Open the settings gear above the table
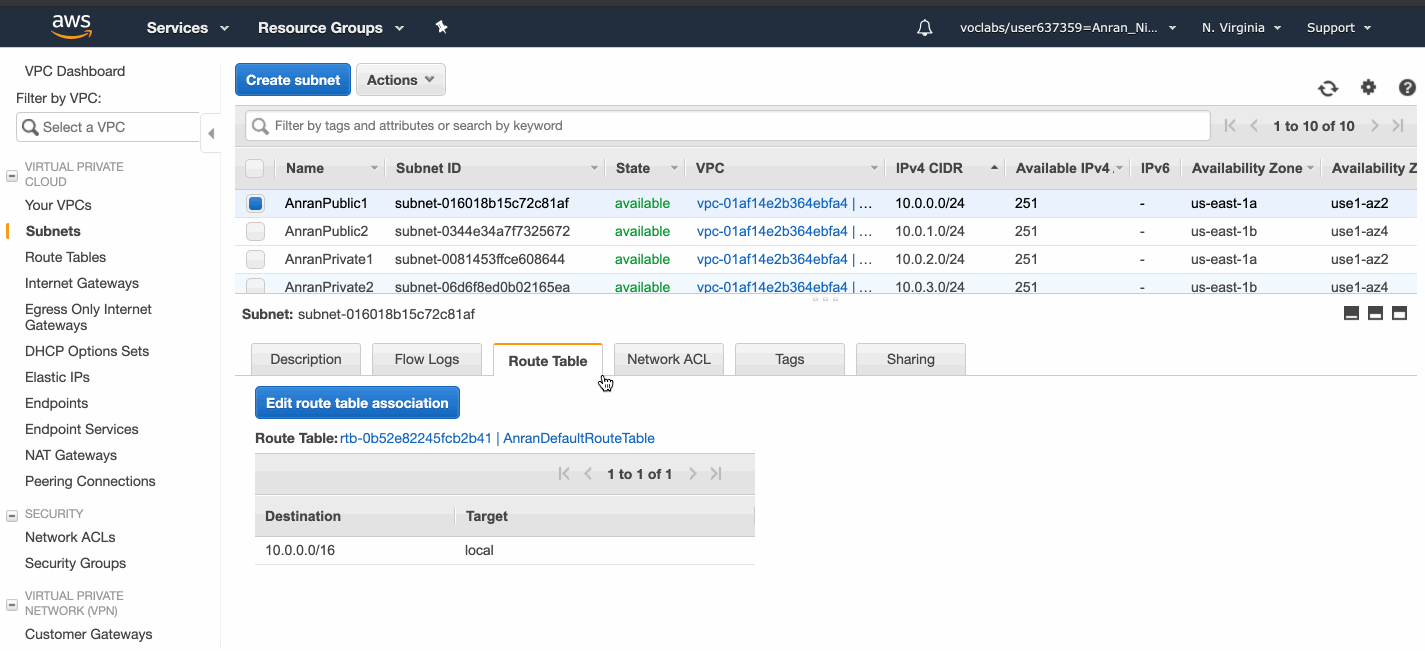The height and width of the screenshot is (651, 1425). click(1368, 88)
